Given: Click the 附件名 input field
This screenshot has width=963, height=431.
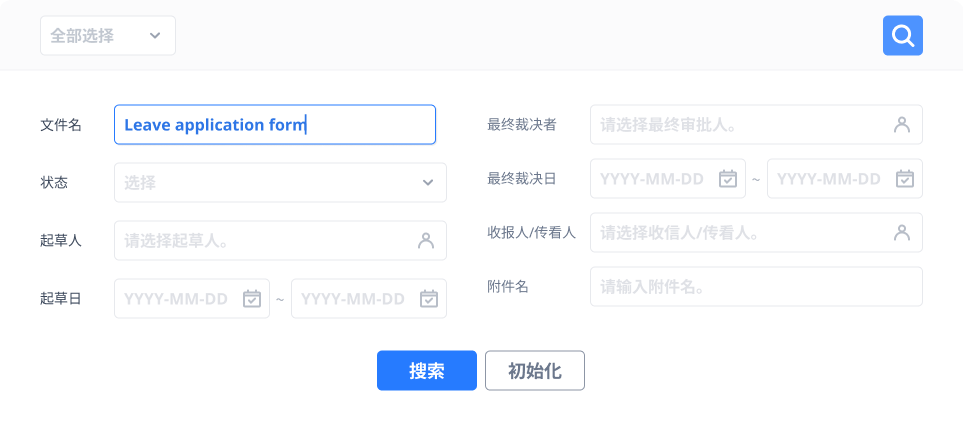Looking at the screenshot, I should pyautogui.click(x=755, y=287).
